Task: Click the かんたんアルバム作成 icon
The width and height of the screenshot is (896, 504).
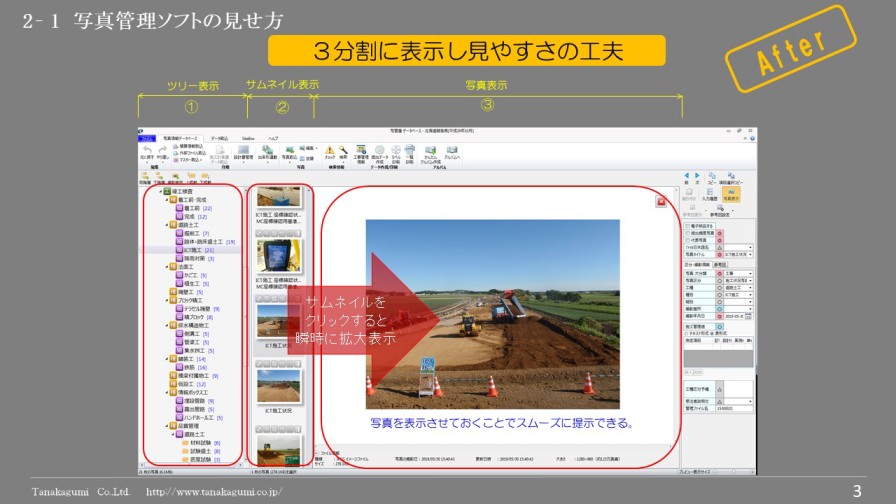Action: [x=431, y=151]
